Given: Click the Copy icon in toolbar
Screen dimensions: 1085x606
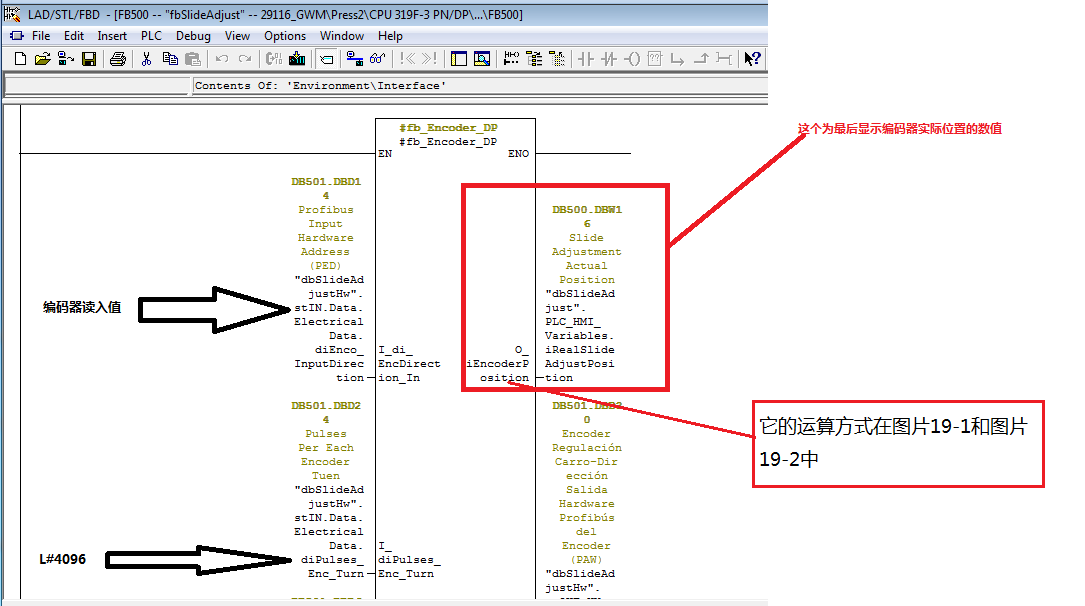Looking at the screenshot, I should point(170,59).
